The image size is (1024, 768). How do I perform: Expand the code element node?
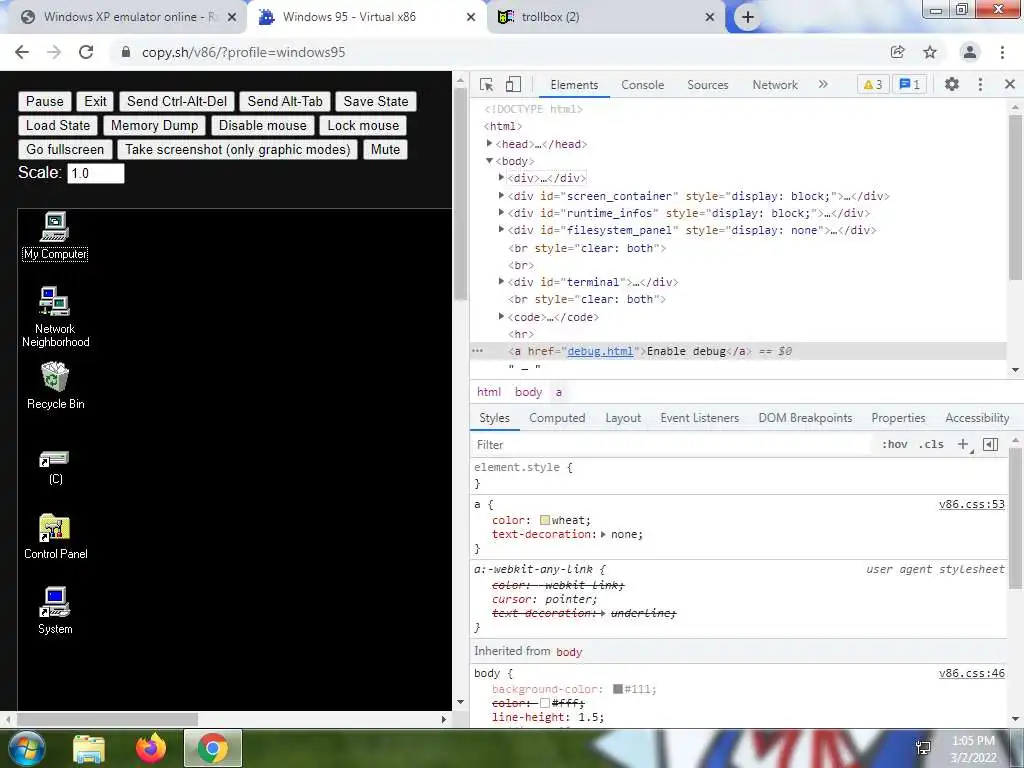501,316
